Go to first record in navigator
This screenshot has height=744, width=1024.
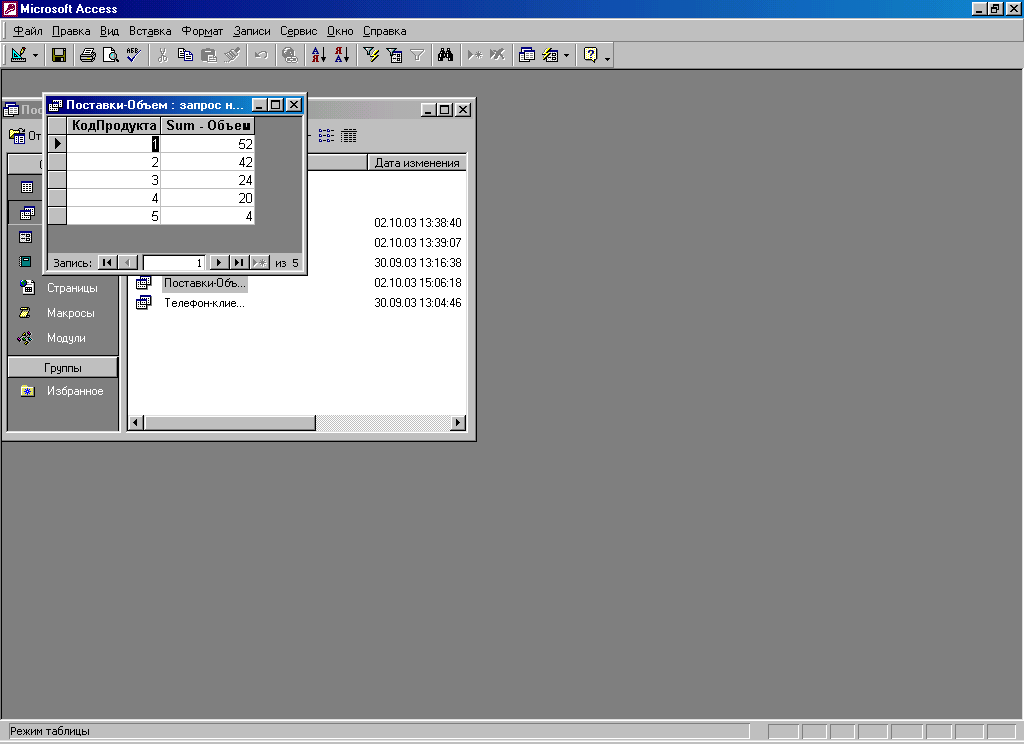107,263
